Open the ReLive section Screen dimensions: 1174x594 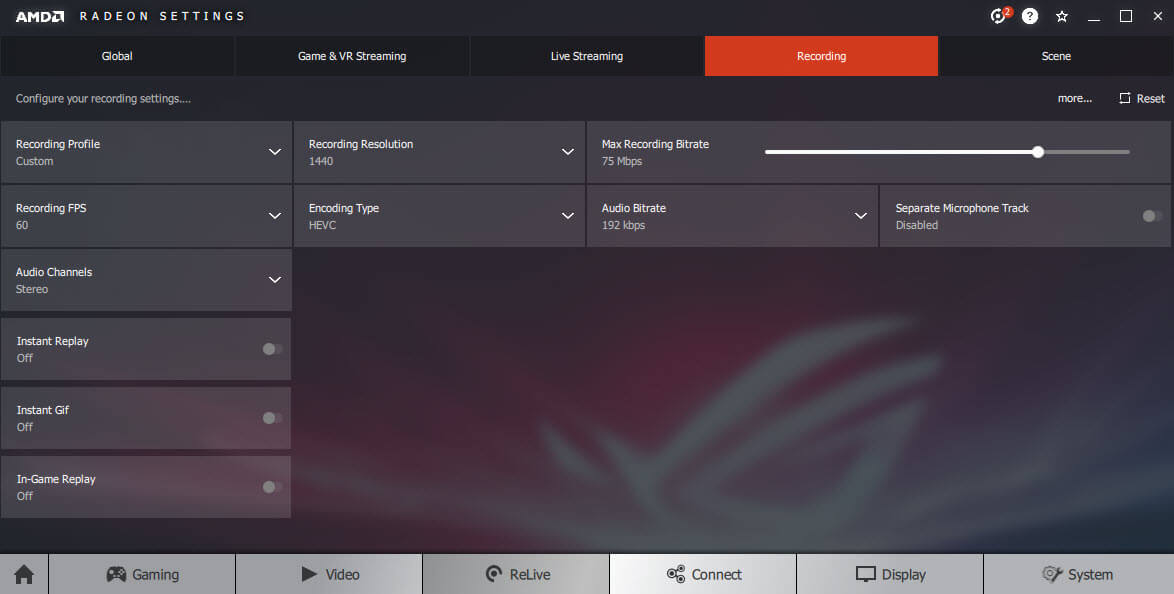517,575
